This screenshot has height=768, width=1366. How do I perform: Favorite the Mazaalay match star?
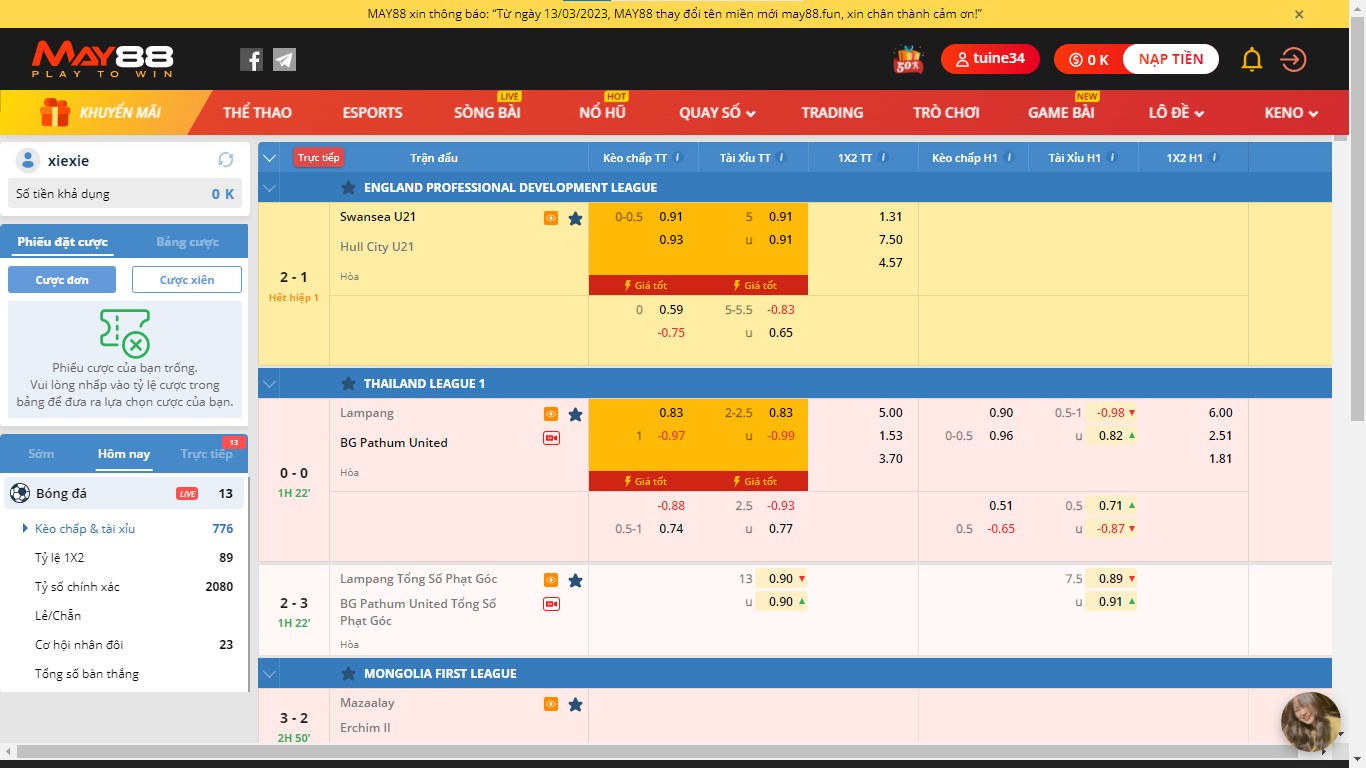coord(575,704)
